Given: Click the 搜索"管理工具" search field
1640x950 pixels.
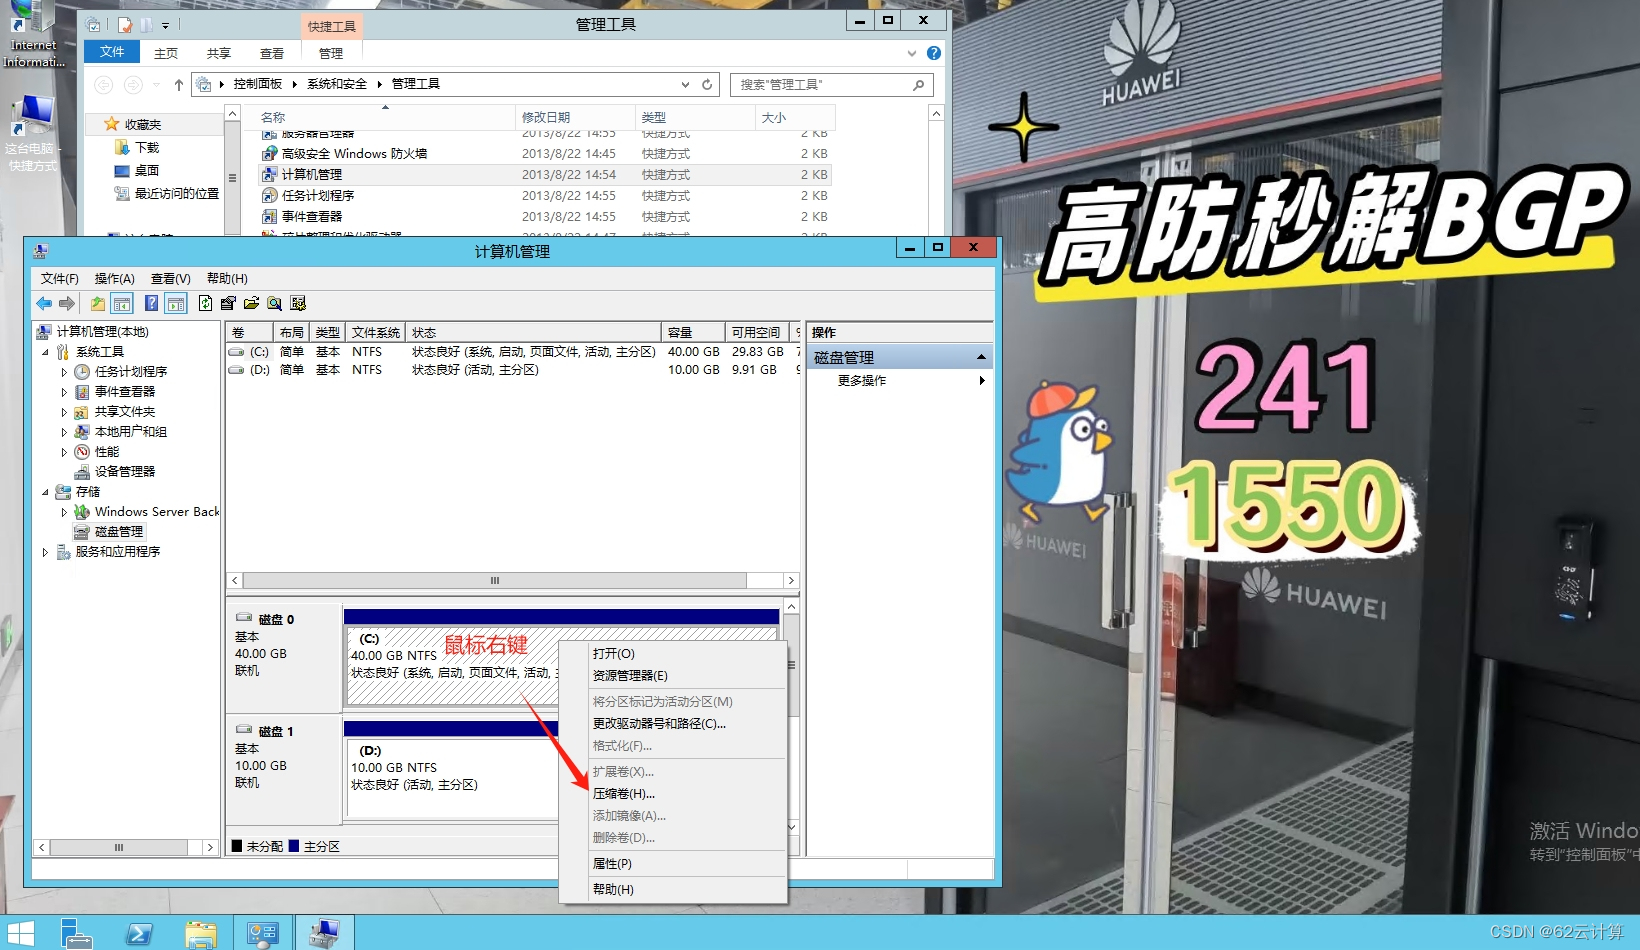Looking at the screenshot, I should (x=830, y=85).
